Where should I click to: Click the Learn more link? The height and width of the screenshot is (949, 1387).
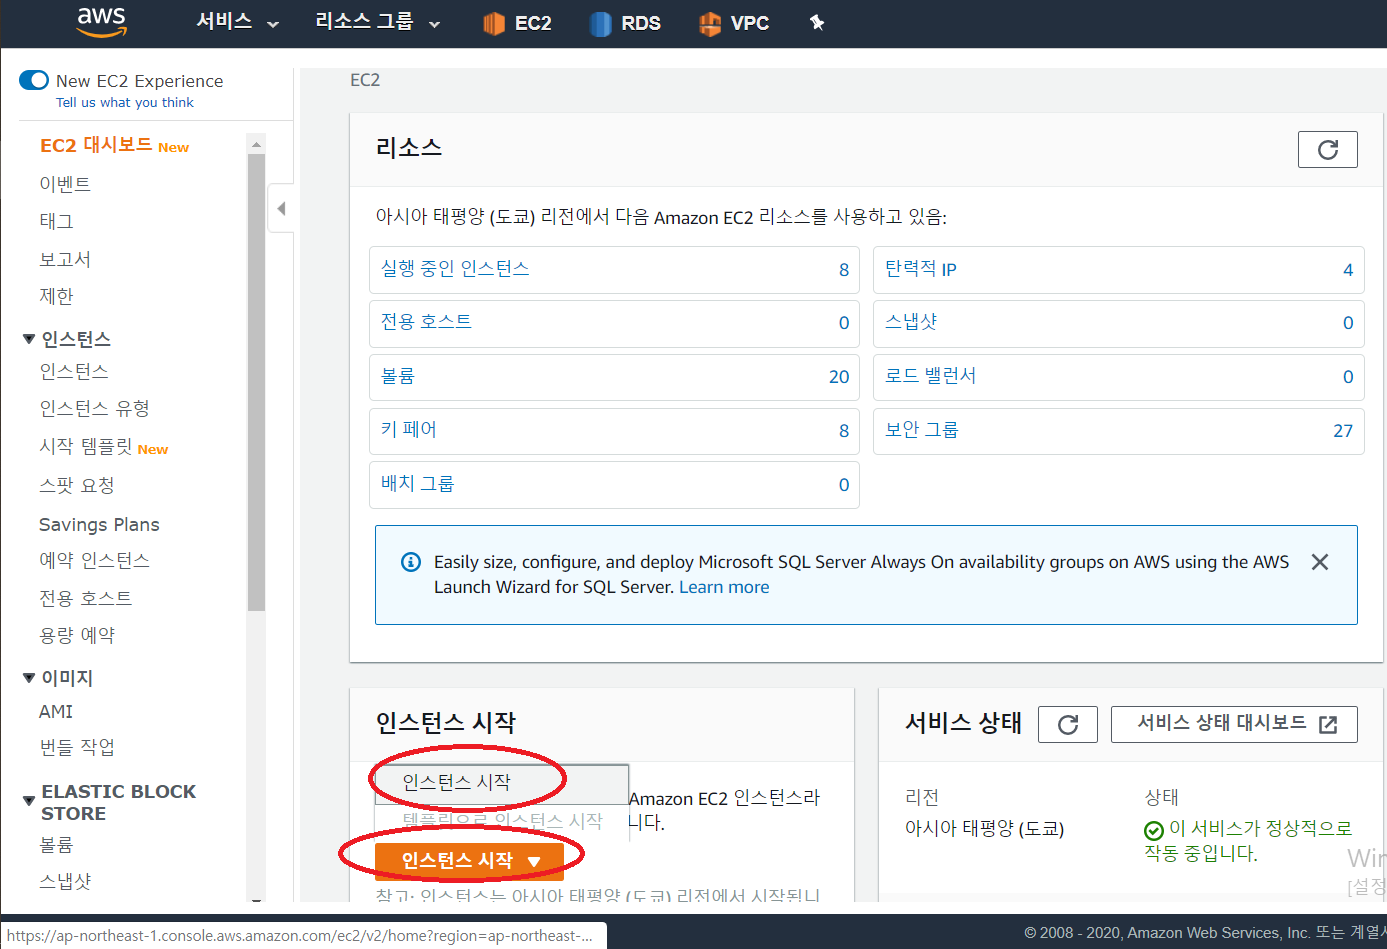coord(724,587)
